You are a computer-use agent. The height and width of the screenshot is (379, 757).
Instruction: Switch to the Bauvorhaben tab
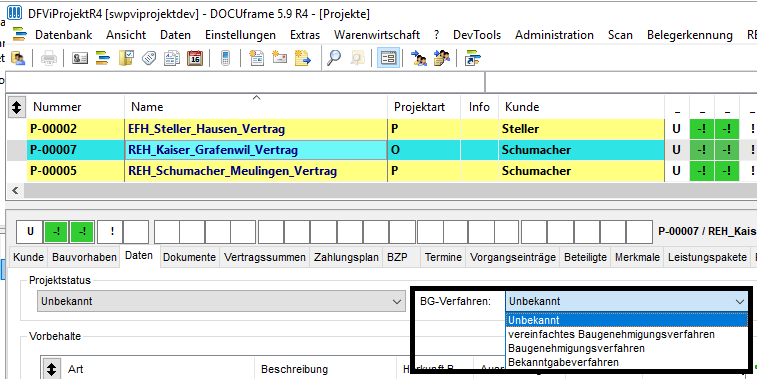[x=84, y=257]
